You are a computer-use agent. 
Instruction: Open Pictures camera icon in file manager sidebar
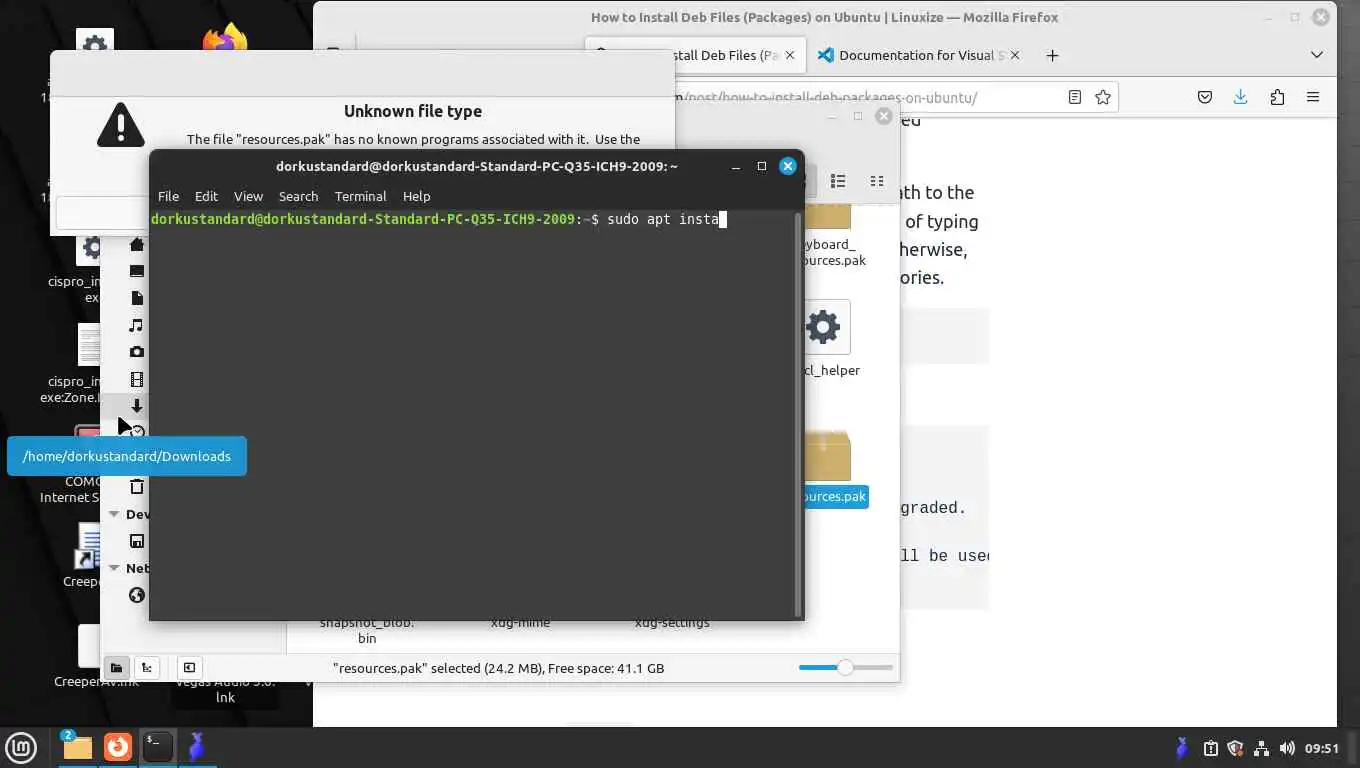point(137,352)
